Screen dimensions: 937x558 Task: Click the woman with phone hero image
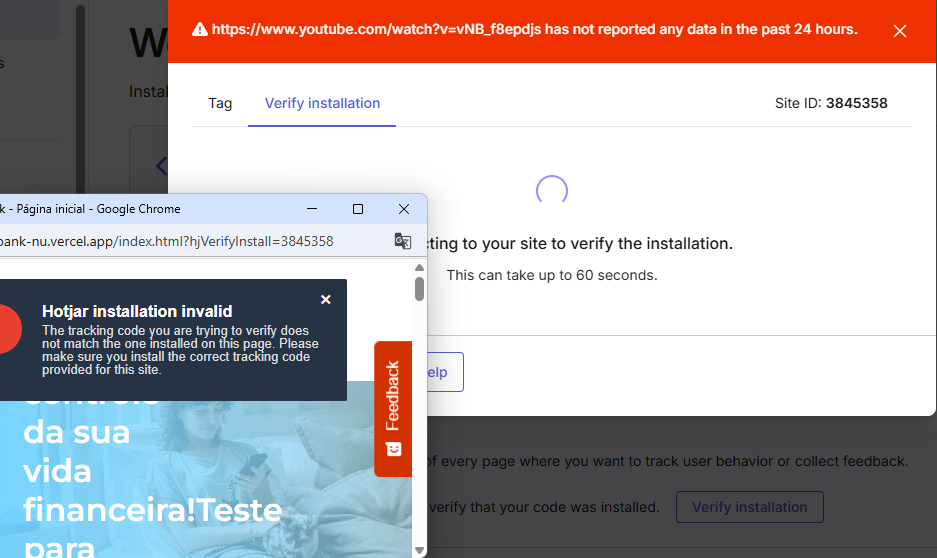pyautogui.click(x=250, y=470)
